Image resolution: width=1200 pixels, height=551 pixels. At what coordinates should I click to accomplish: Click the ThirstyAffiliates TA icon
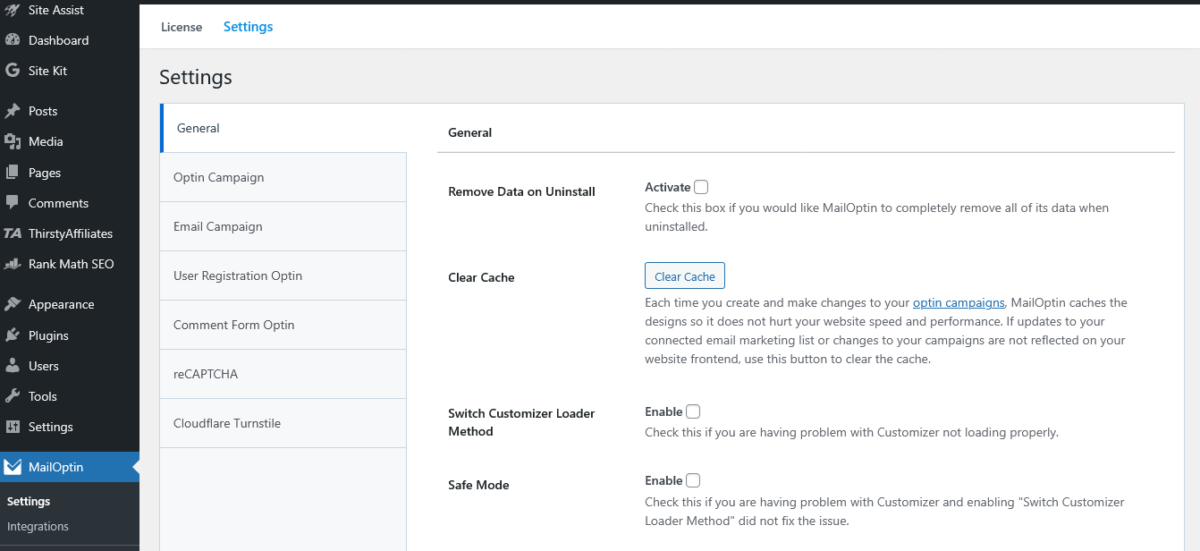tap(13, 234)
